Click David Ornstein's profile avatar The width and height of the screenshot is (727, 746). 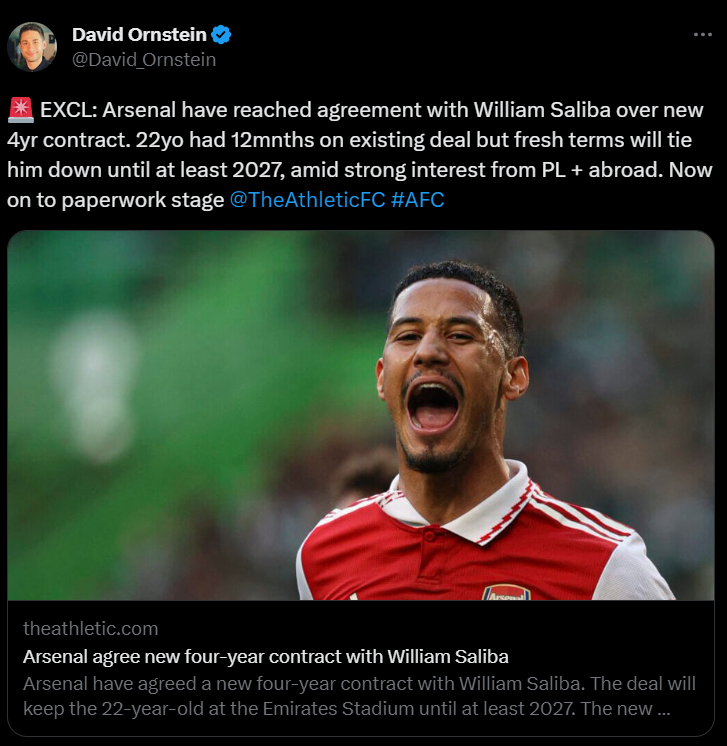[x=32, y=47]
